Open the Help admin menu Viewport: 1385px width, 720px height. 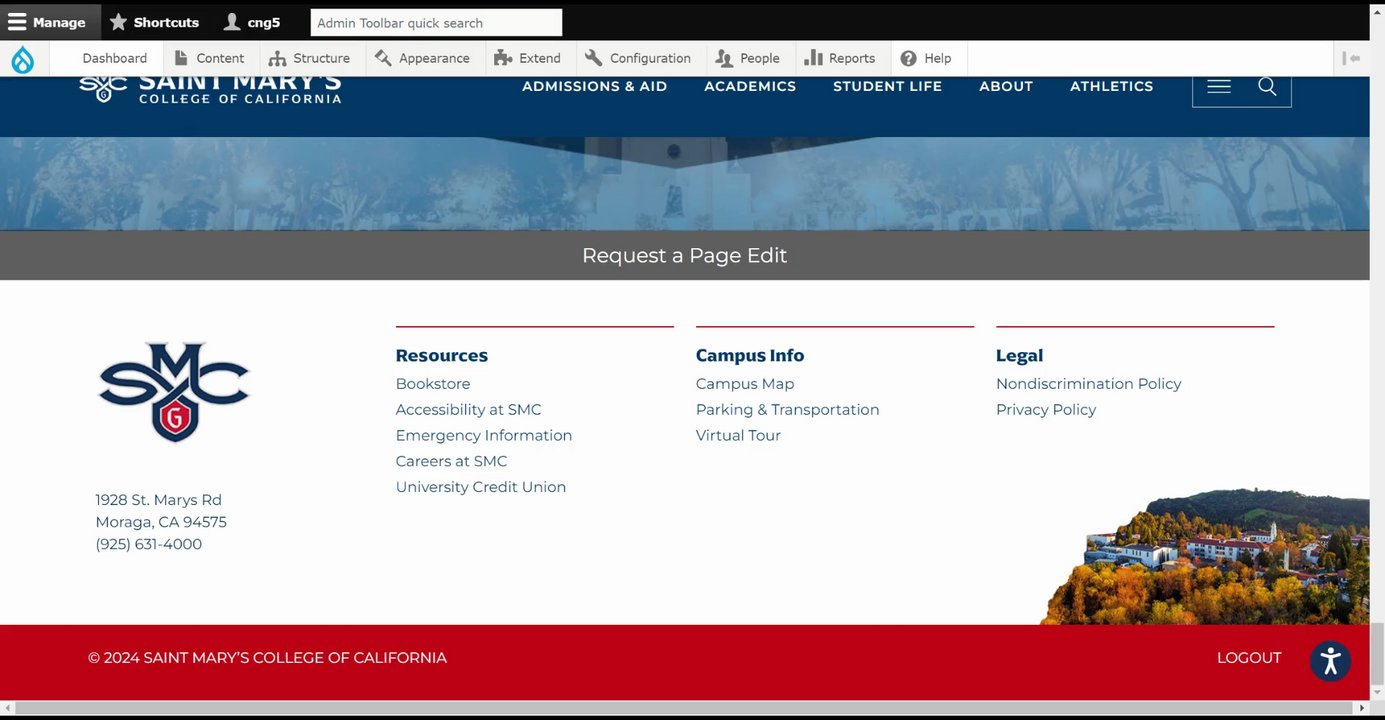[x=926, y=58]
